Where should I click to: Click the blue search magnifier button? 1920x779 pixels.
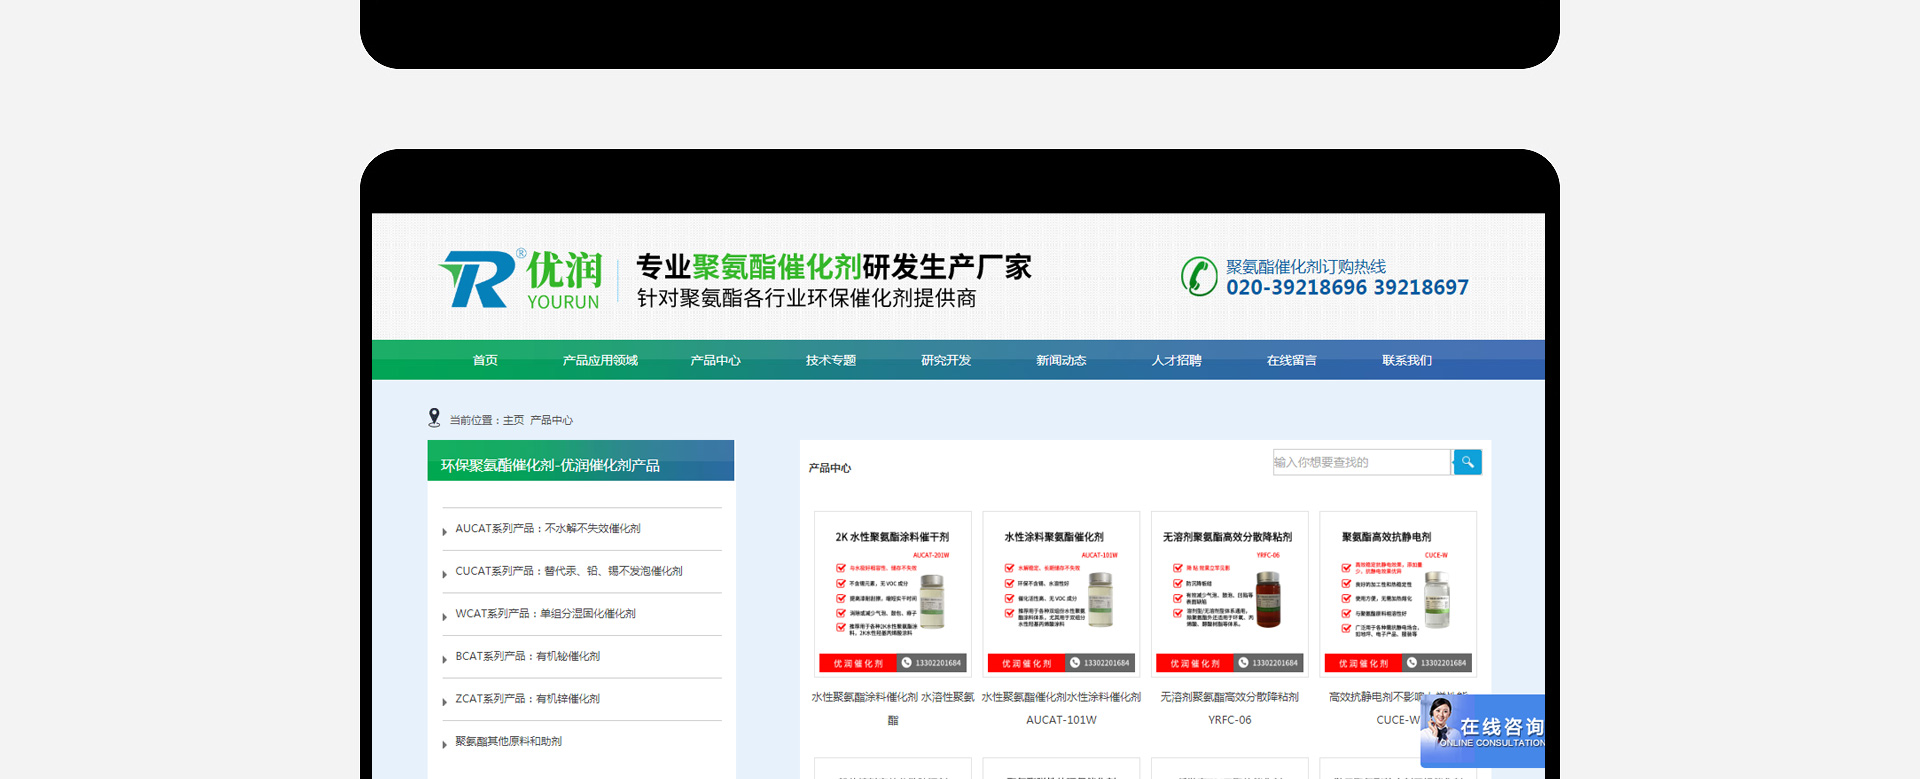click(1467, 462)
